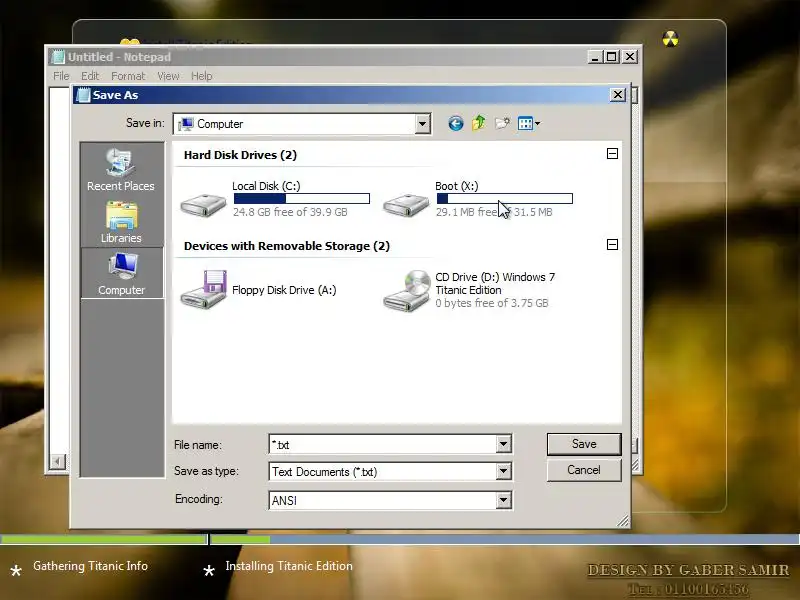Open Notepad Edit menu
Viewport: 800px width, 600px height.
[x=90, y=76]
